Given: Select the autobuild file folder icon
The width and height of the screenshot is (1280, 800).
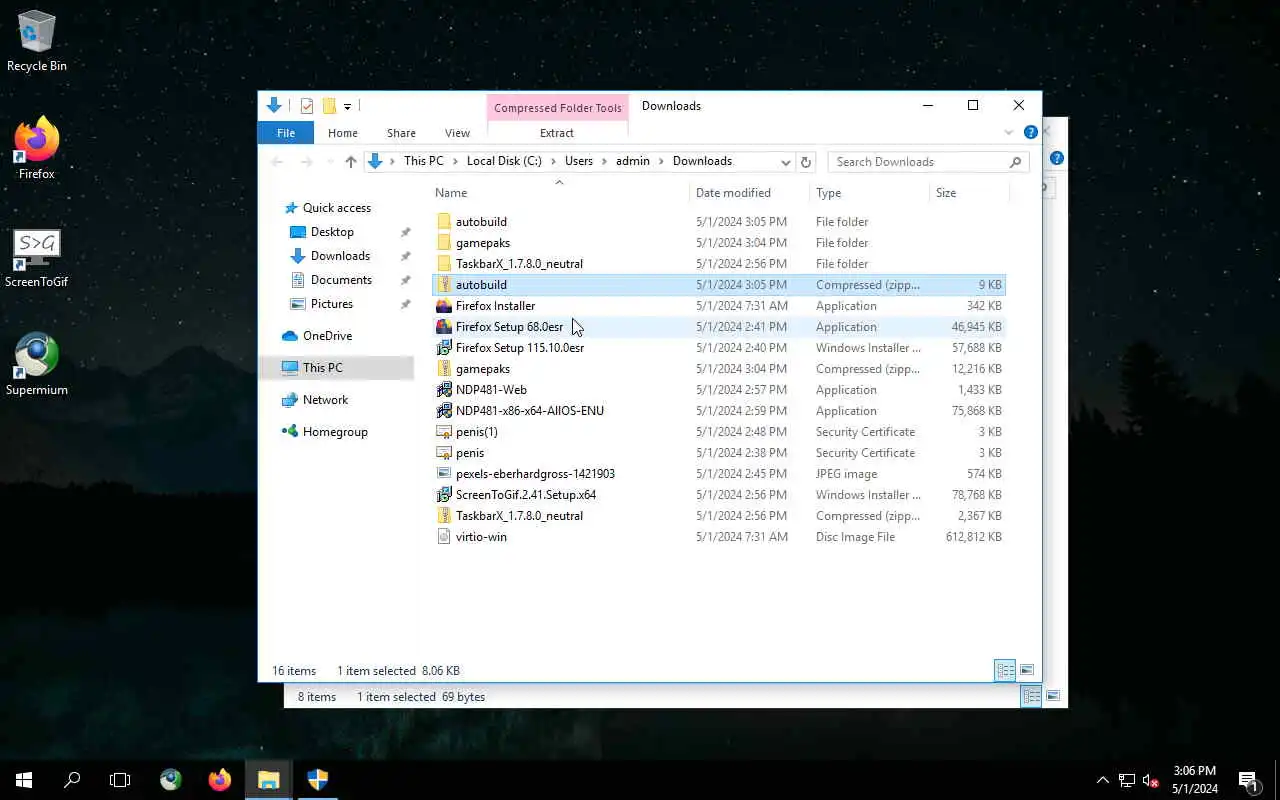Looking at the screenshot, I should tap(444, 222).
